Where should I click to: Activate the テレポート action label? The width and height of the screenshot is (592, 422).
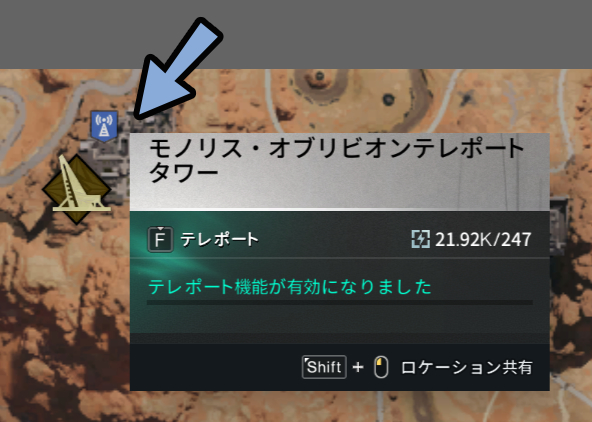point(219,239)
